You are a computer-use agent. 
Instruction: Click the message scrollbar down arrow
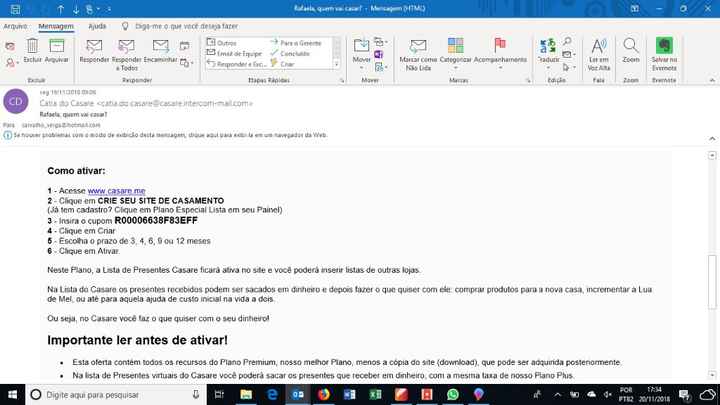(712, 375)
